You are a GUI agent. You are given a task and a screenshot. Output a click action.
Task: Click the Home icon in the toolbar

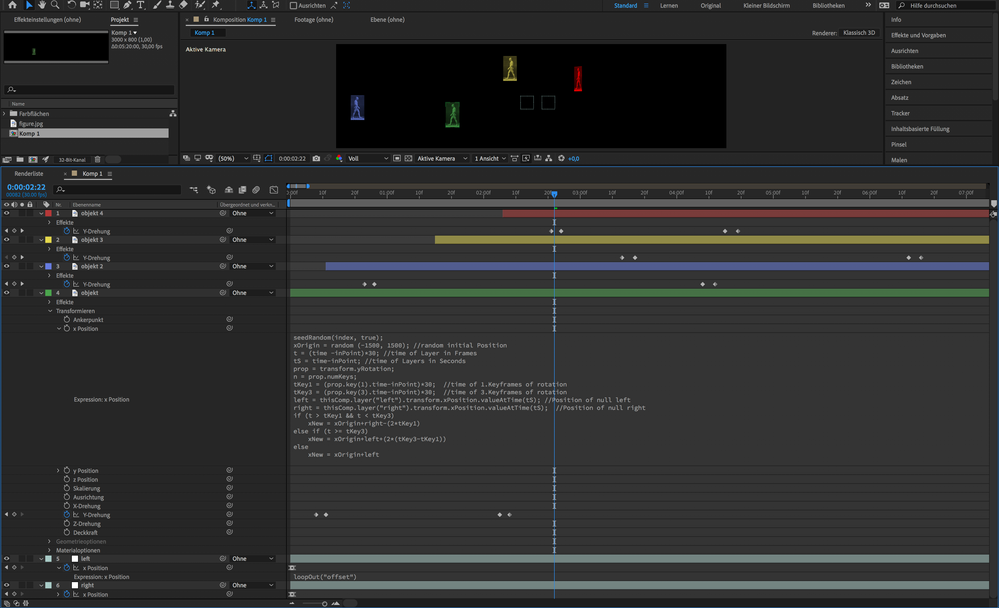pos(12,5)
